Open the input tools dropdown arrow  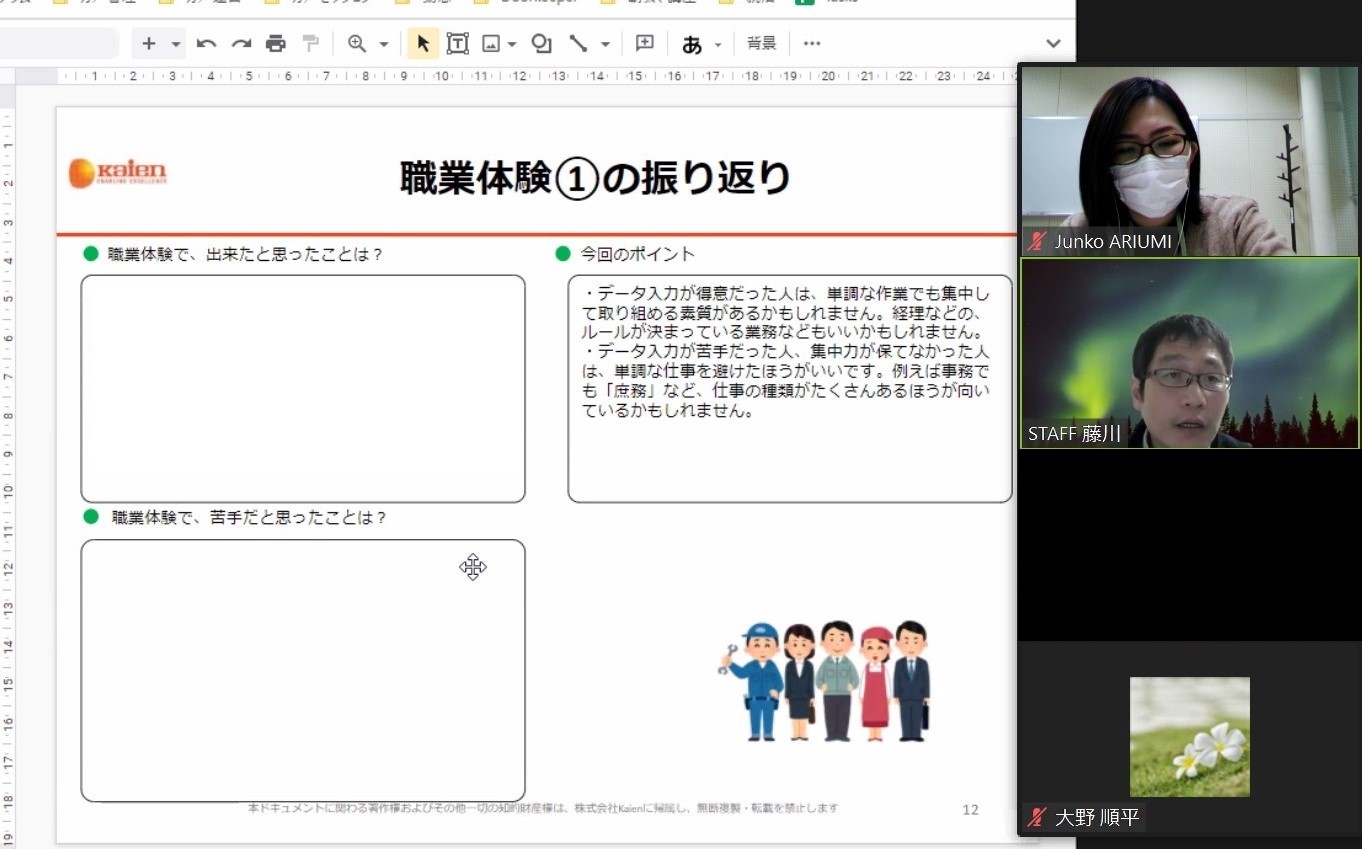(x=718, y=45)
